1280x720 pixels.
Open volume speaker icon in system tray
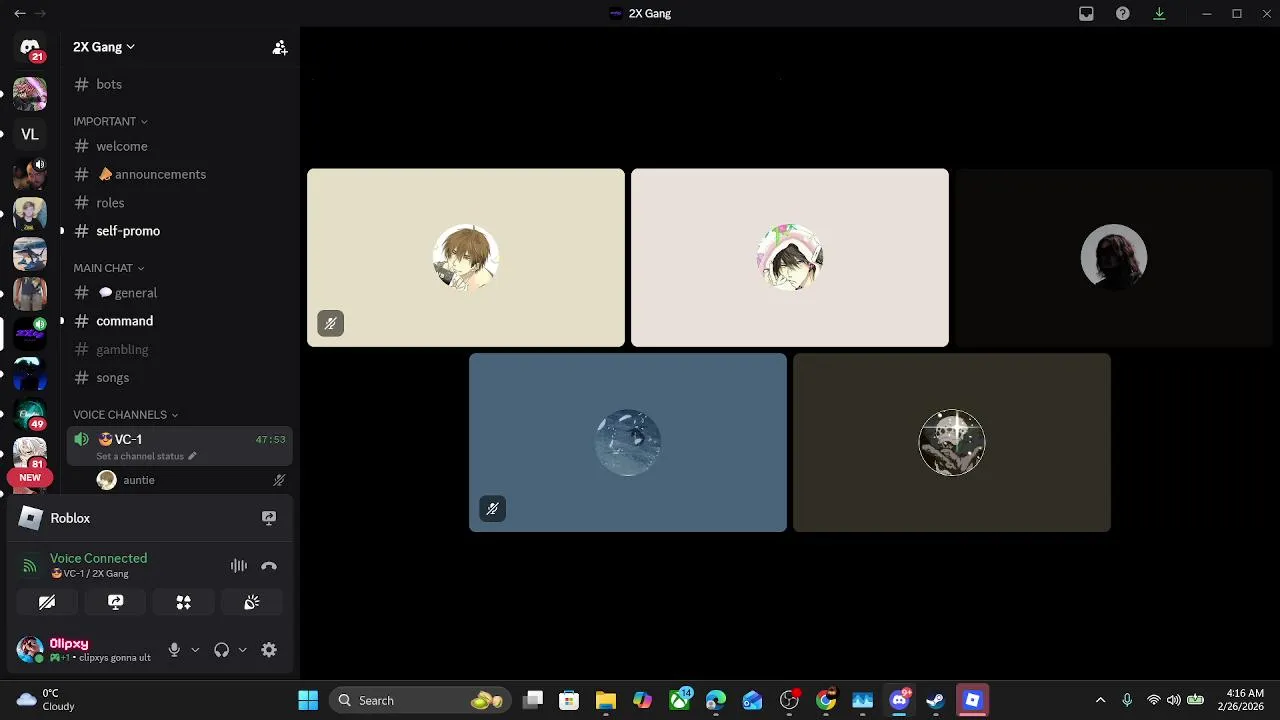pyautogui.click(x=1174, y=700)
